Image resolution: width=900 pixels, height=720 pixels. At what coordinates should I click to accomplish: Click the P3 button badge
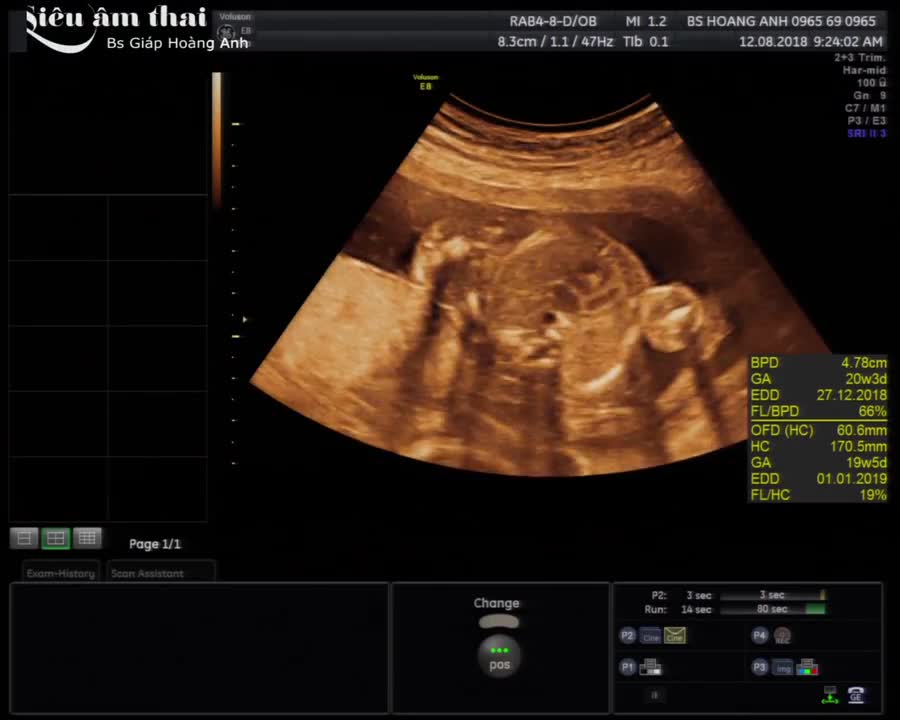(x=759, y=667)
